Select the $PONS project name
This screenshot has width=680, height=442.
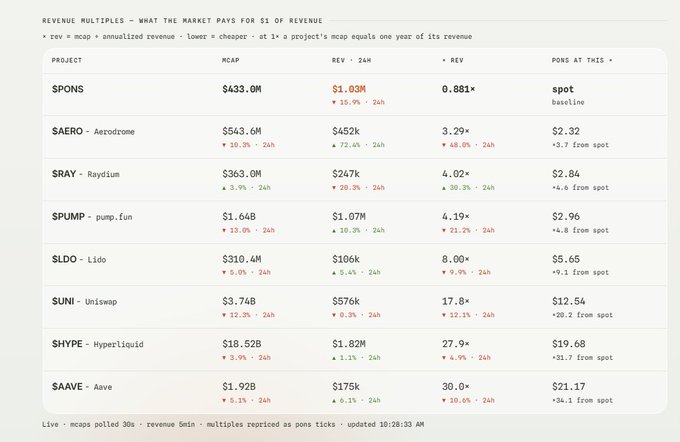point(68,89)
